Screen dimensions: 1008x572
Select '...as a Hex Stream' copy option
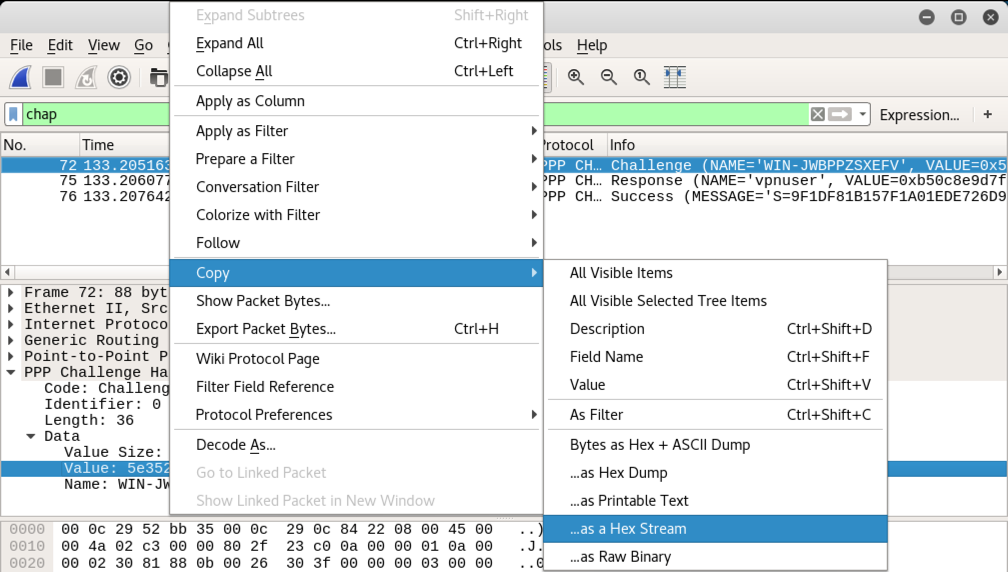[628, 529]
